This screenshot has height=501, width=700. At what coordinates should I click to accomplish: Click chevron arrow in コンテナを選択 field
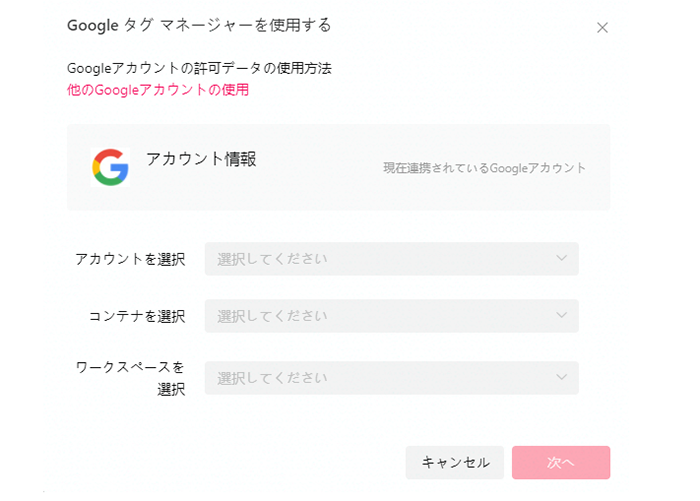click(x=562, y=315)
